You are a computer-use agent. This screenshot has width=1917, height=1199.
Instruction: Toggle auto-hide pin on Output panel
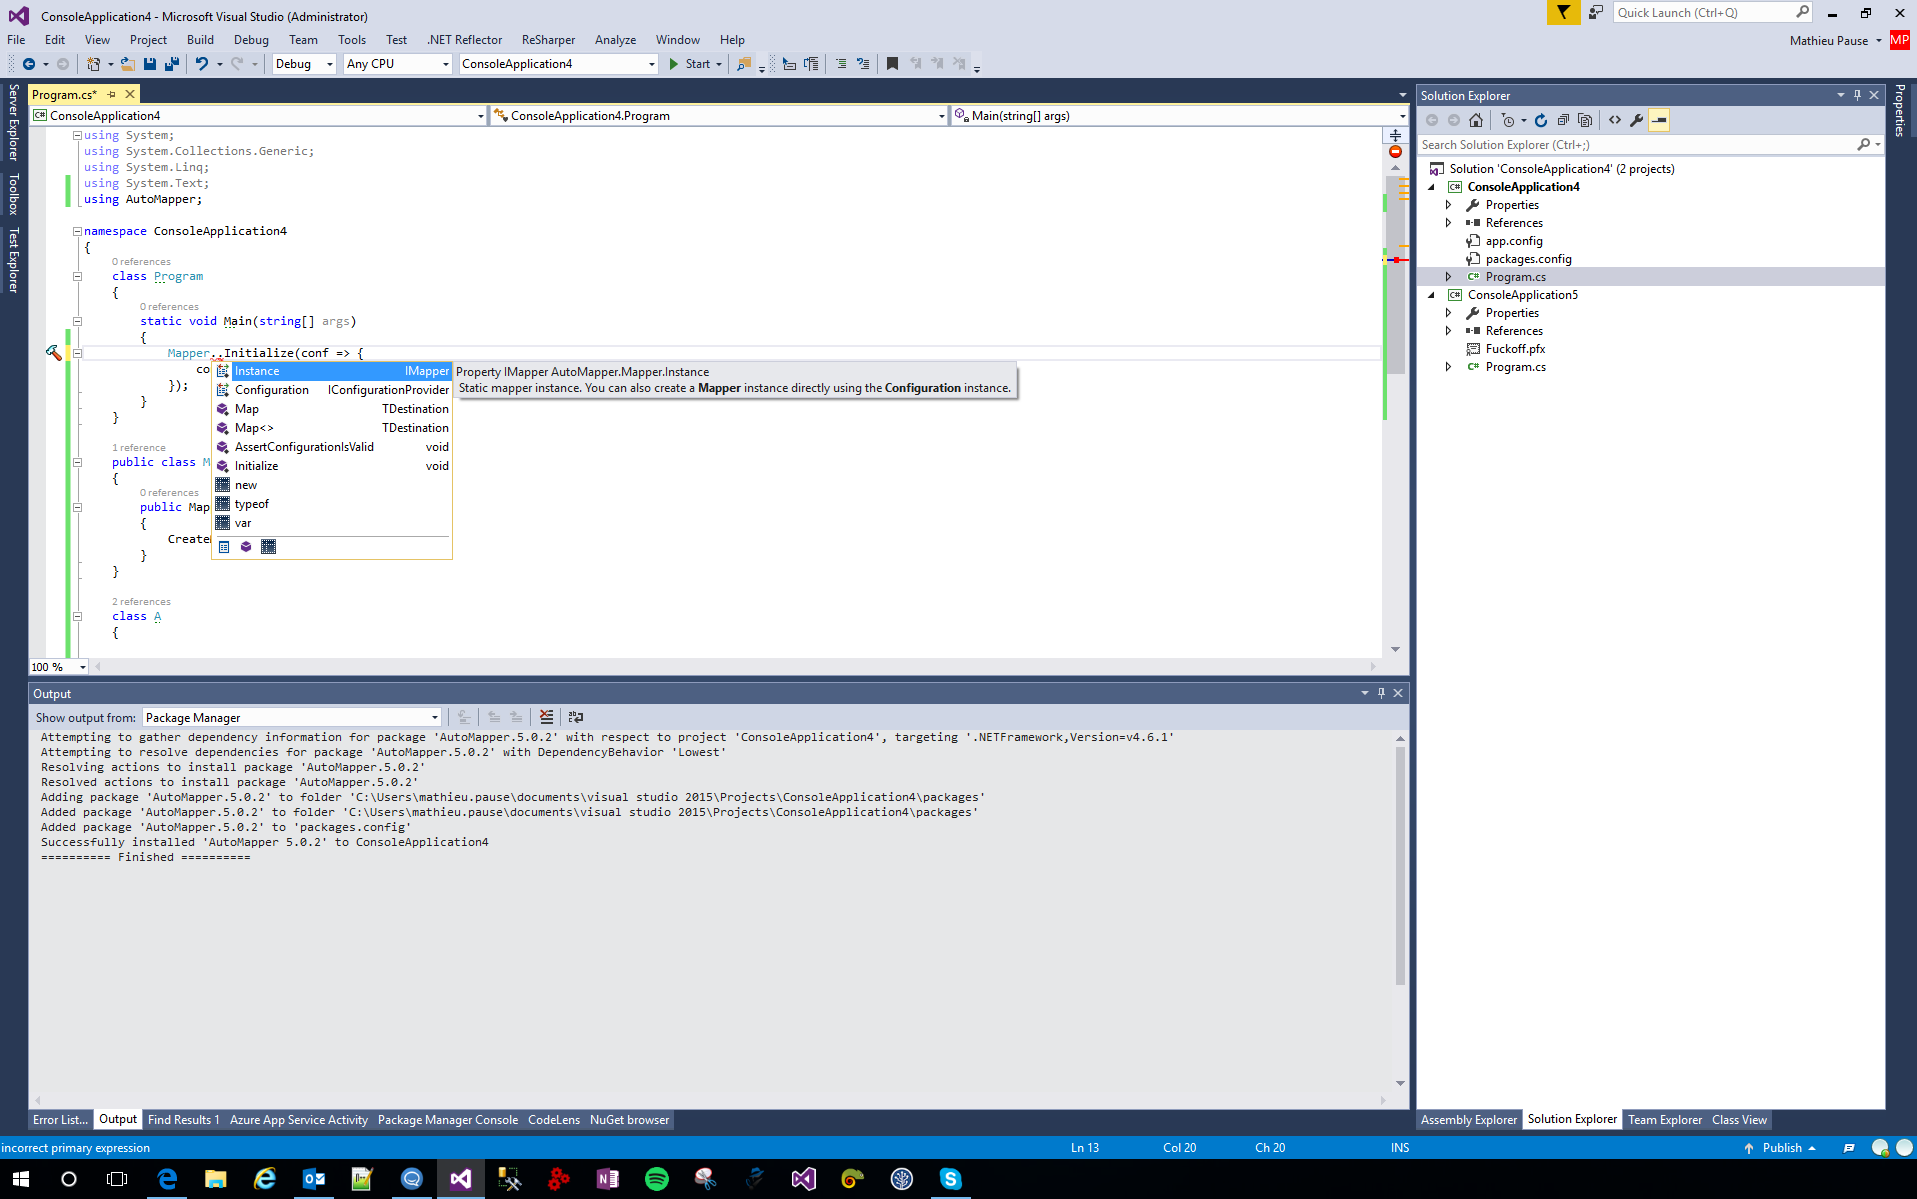coord(1381,693)
